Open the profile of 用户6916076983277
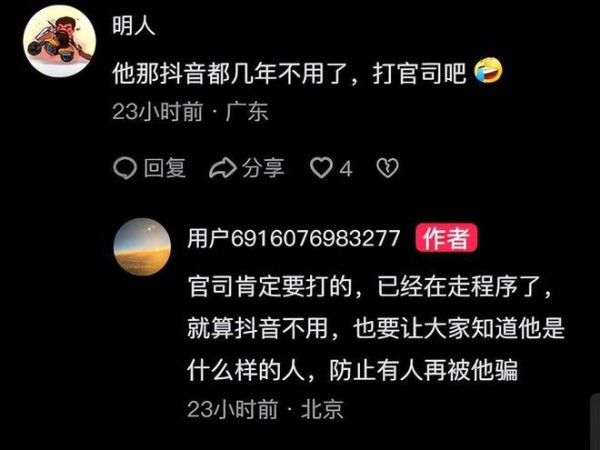The image size is (600, 450). (x=293, y=238)
